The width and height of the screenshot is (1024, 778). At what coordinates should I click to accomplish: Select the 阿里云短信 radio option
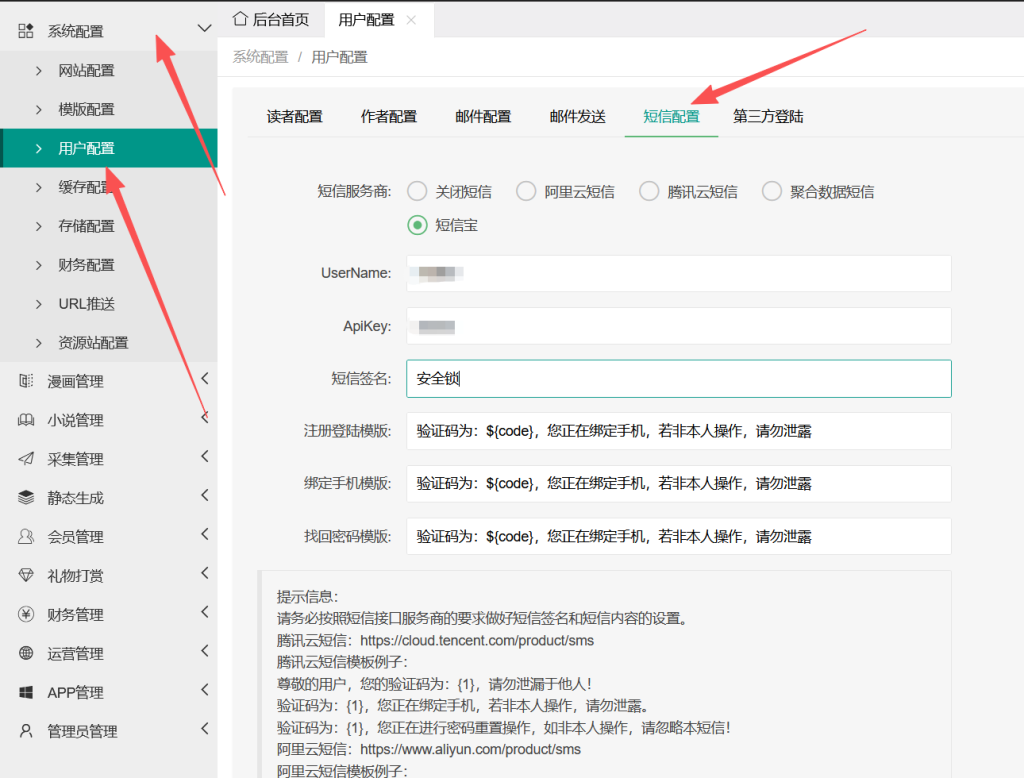526,192
